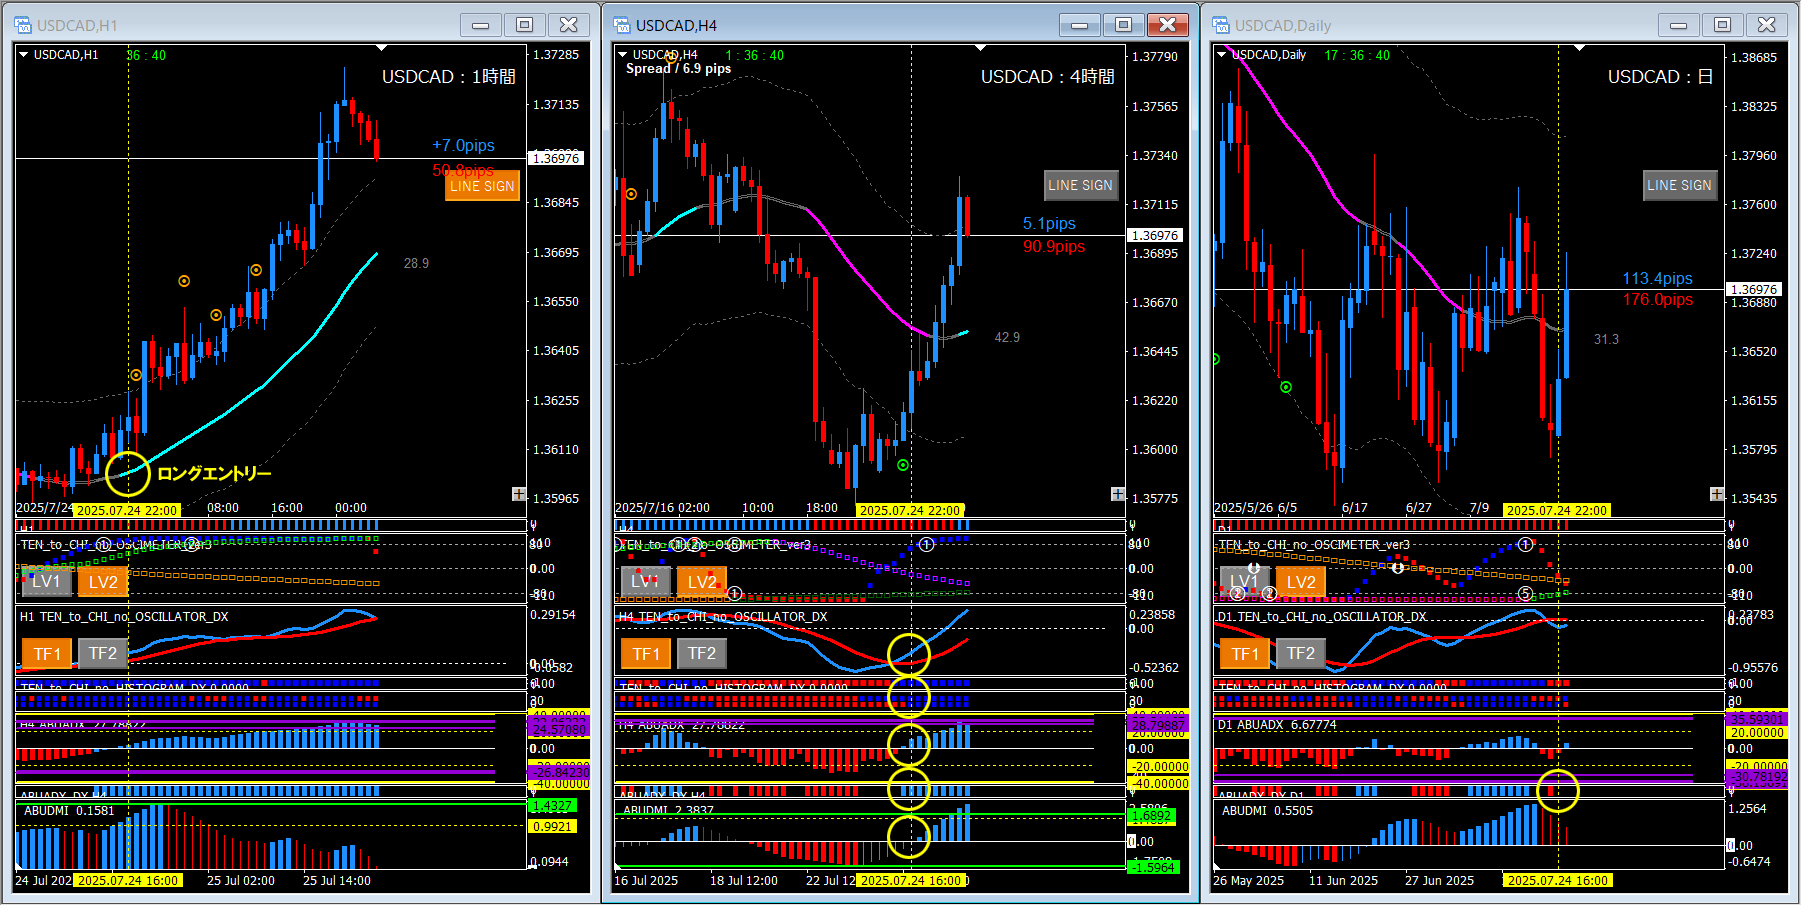The image size is (1802, 906).
Task: Click the 'D1 ABUADX 6.67774' indicator label
Action: tap(1277, 725)
